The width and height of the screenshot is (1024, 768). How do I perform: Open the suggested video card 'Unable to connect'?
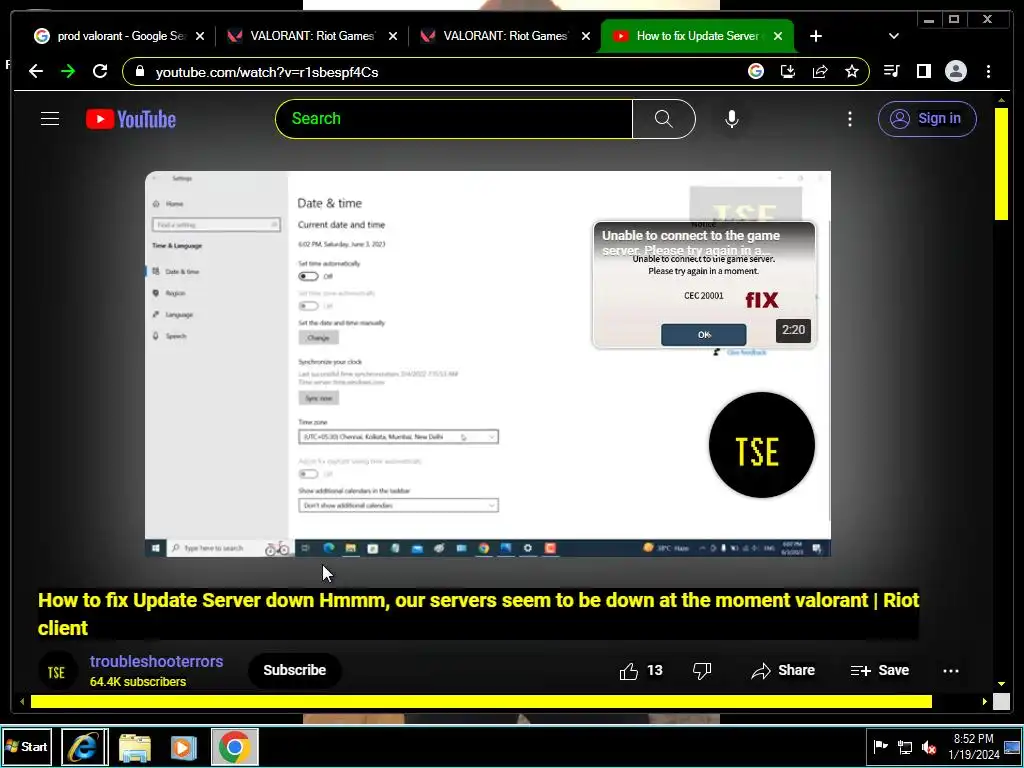pos(704,285)
